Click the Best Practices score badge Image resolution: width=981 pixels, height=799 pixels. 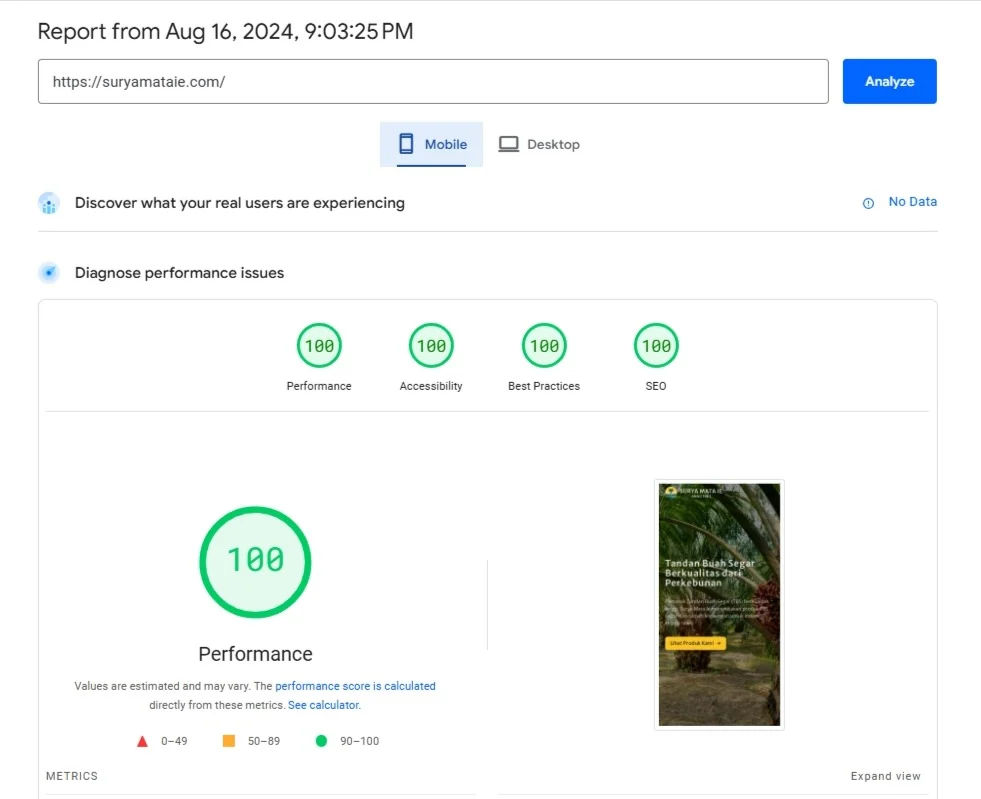543,344
